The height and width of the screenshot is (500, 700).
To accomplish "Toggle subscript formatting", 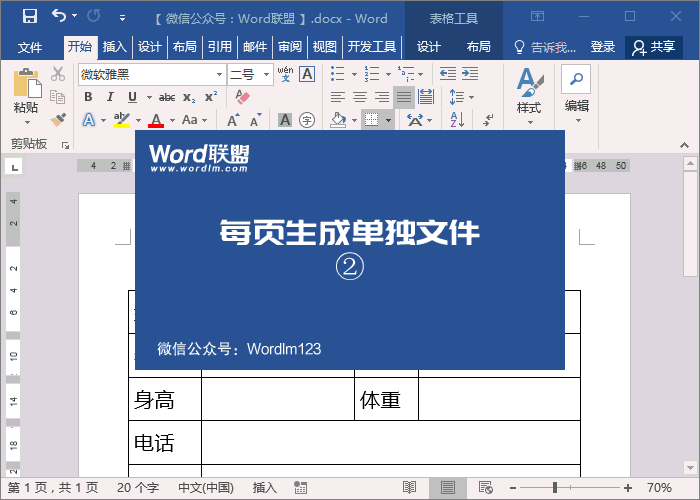I will click(x=189, y=97).
